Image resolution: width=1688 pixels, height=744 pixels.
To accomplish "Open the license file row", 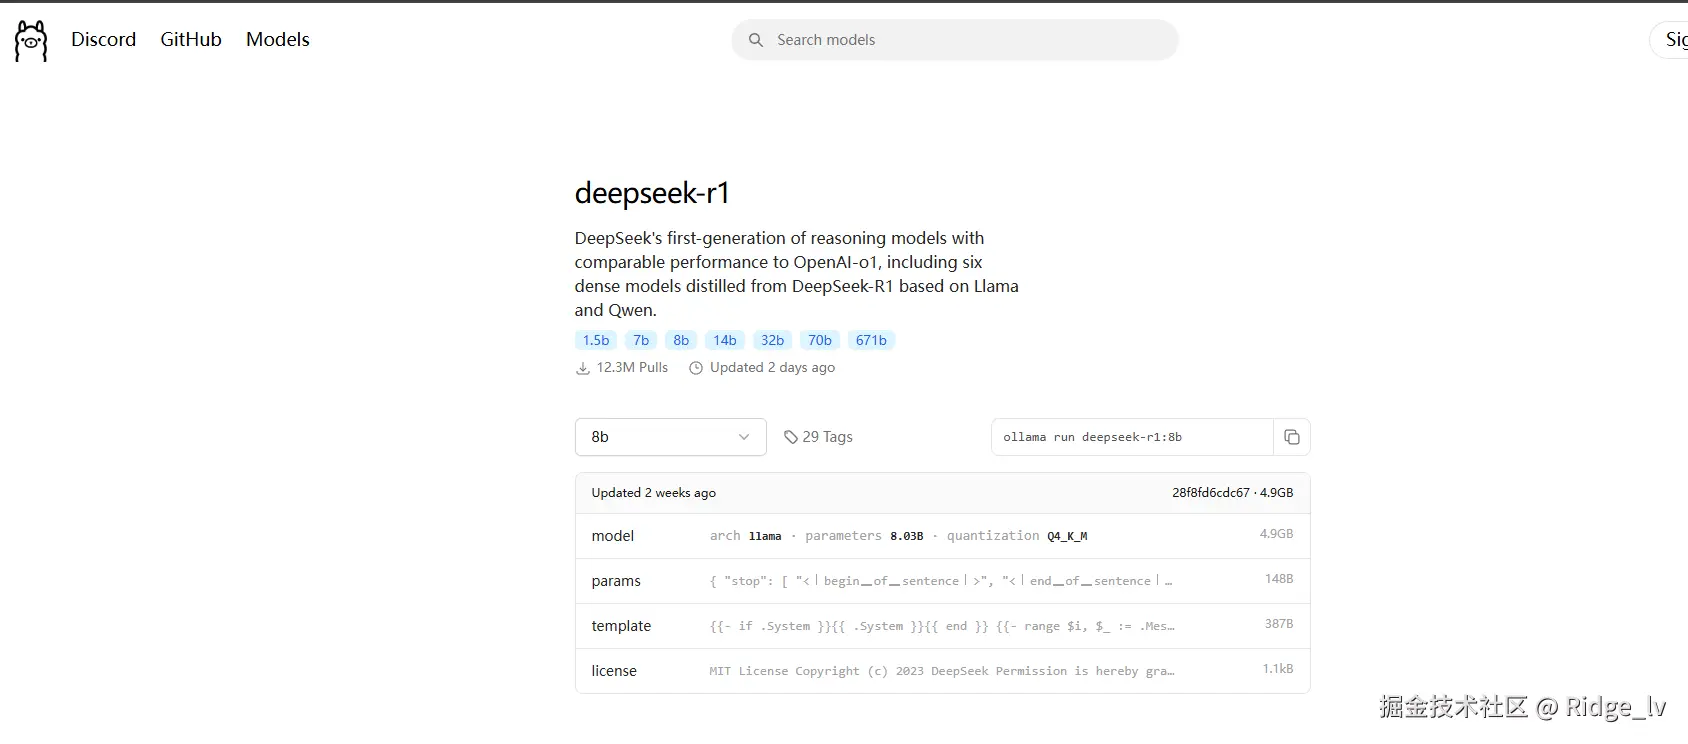I will 942,671.
